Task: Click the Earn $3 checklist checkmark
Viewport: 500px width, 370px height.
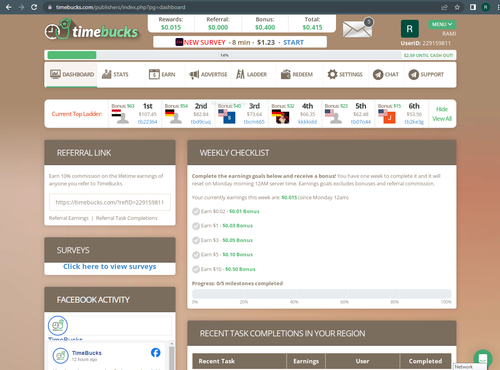Action: (196, 240)
